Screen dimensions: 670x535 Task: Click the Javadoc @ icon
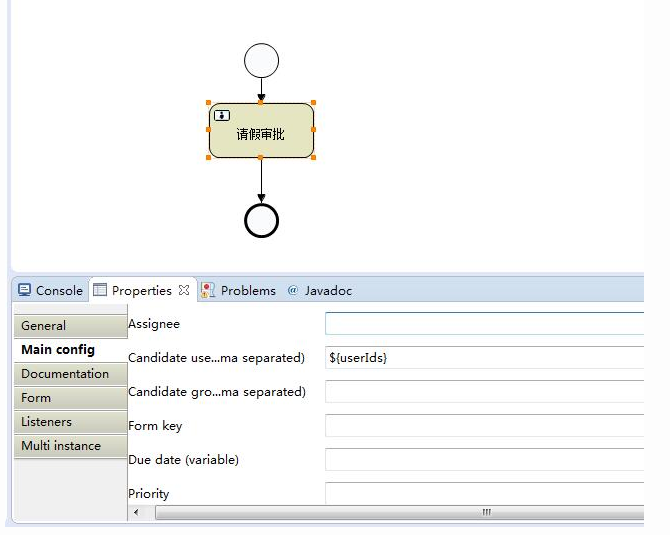[x=293, y=290]
